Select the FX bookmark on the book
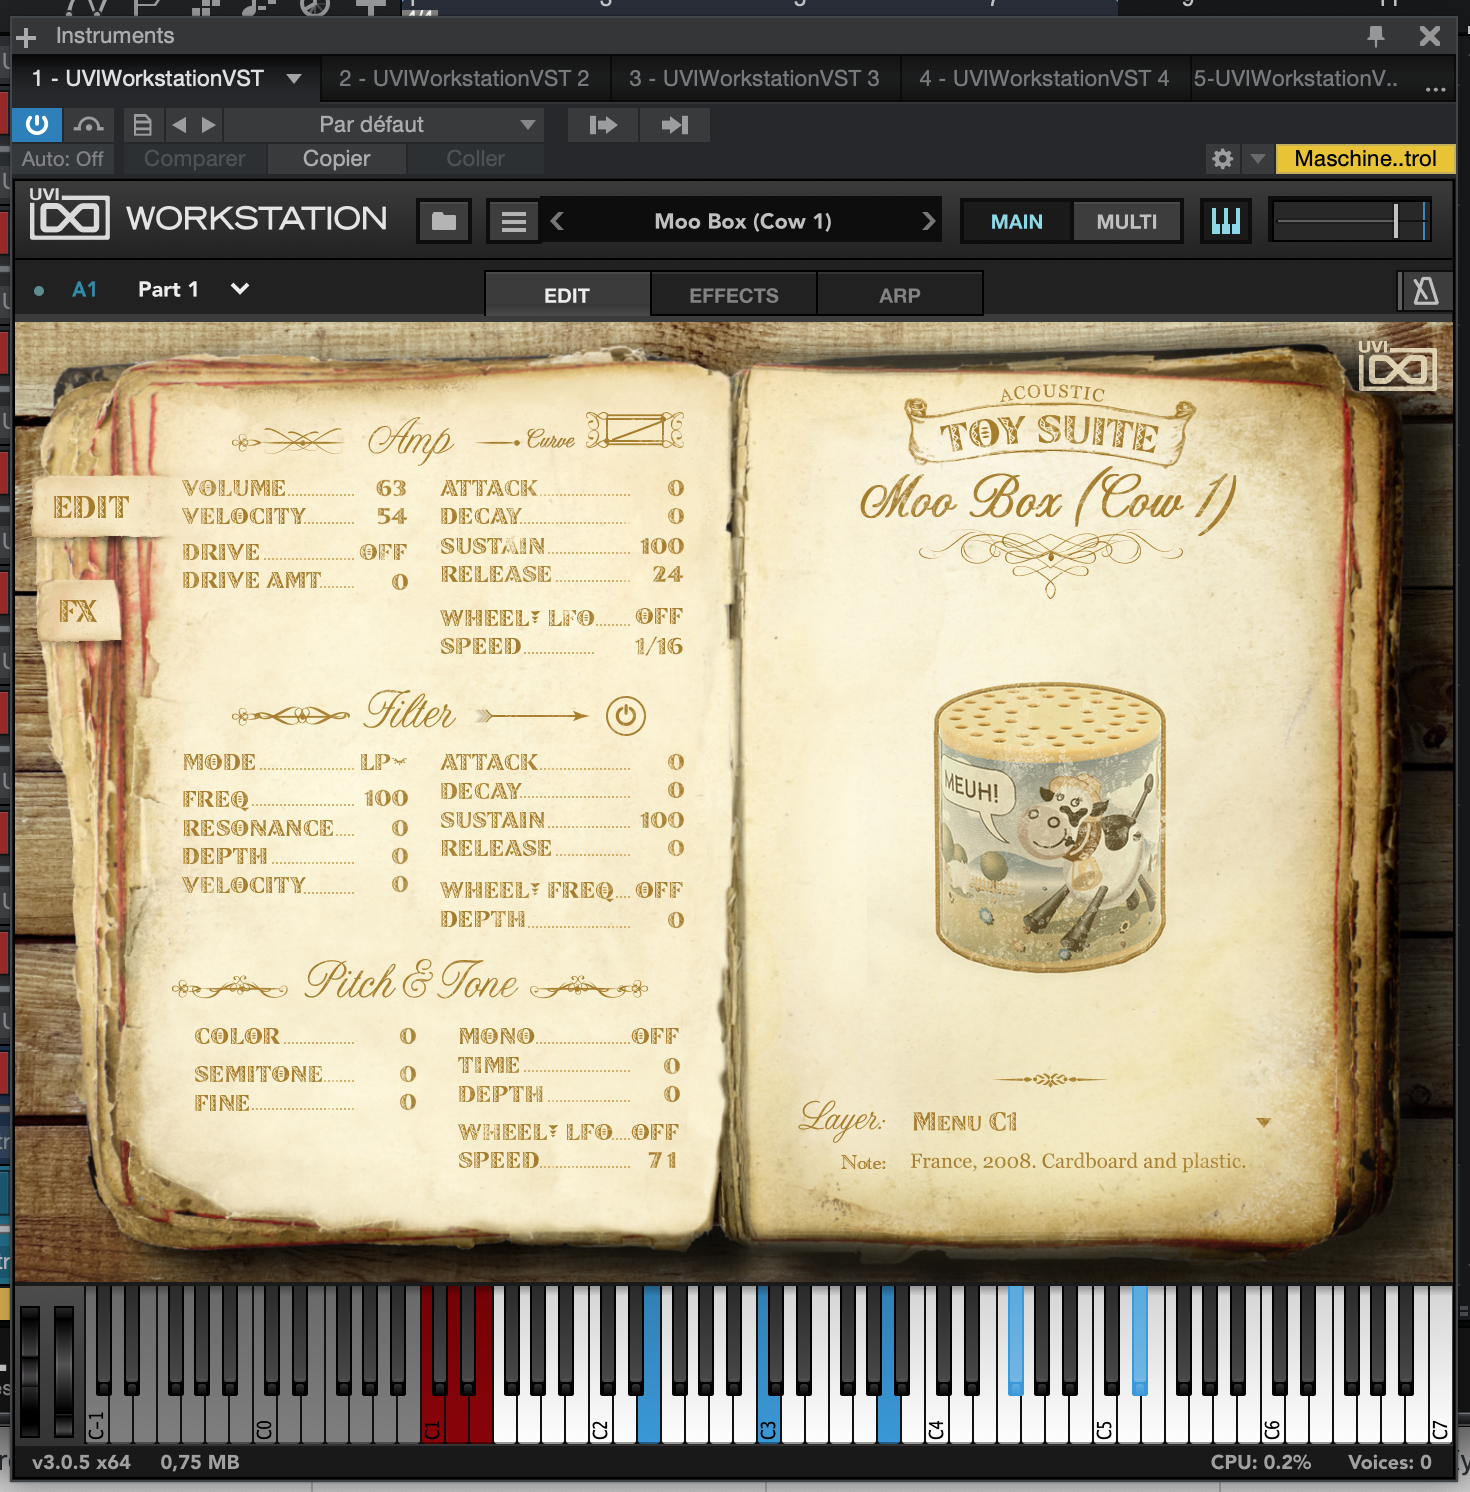This screenshot has width=1470, height=1492. click(x=78, y=611)
